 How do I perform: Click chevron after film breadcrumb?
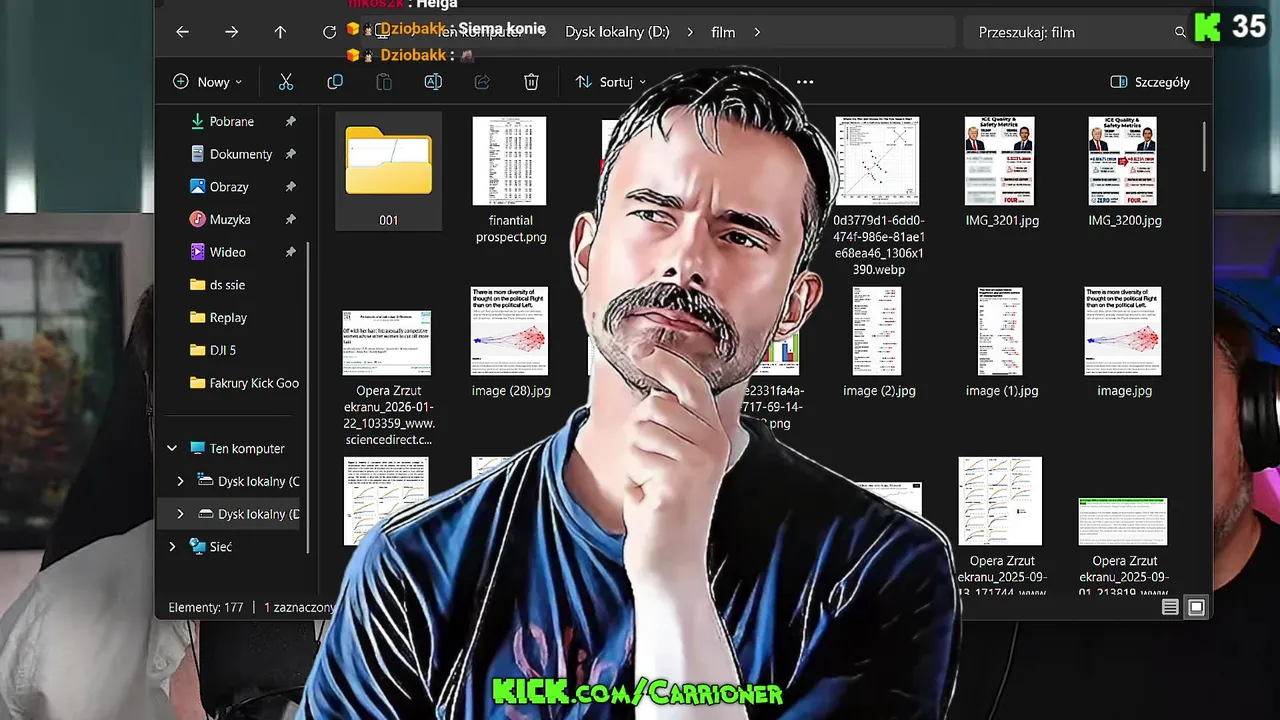pos(757,32)
